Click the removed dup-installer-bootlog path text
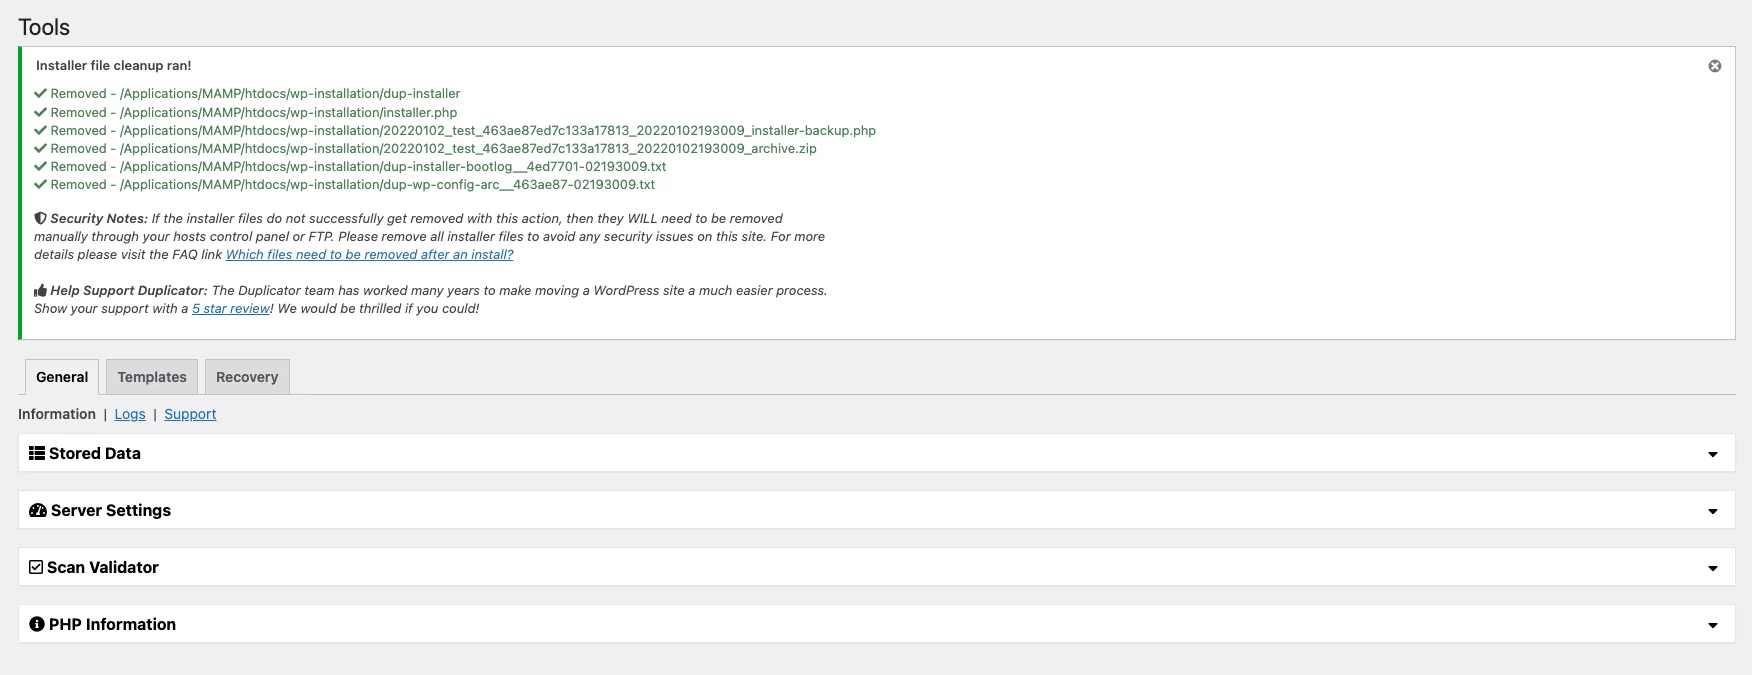Viewport: 1752px width, 675px height. pyautogui.click(x=393, y=166)
